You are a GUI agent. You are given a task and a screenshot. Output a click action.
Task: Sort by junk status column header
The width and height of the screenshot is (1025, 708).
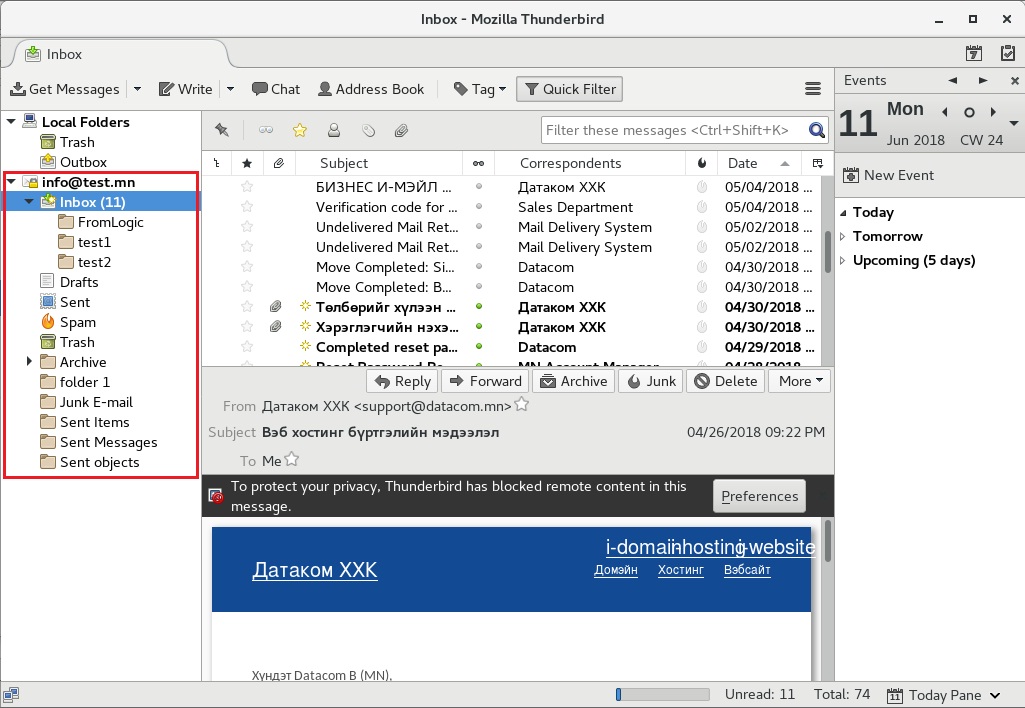[702, 163]
